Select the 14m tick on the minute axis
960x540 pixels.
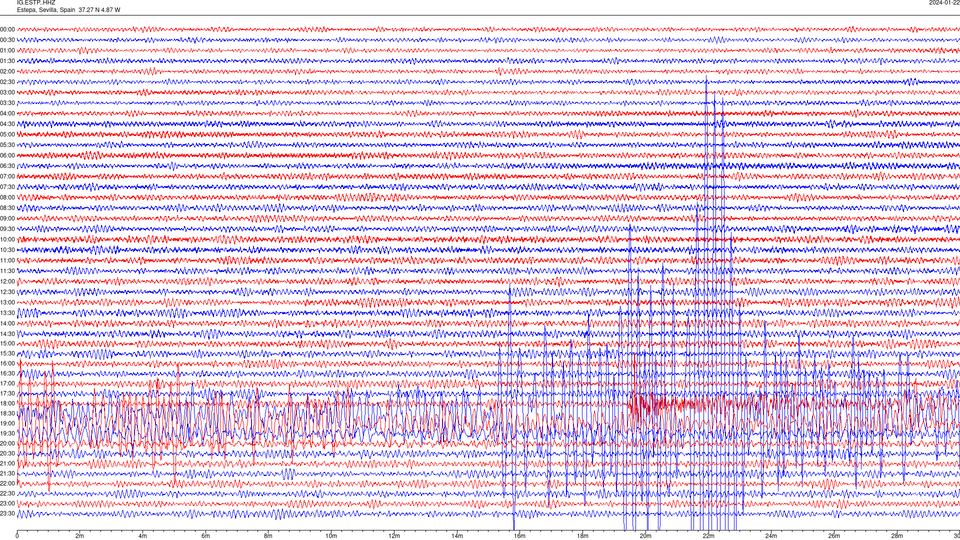pos(457,536)
